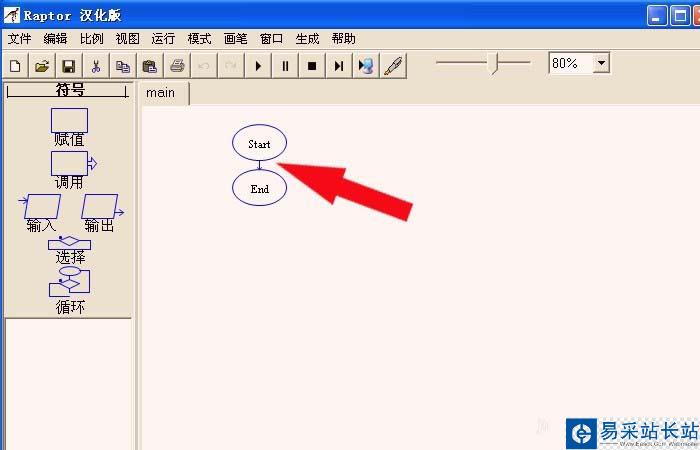Expand the 80% zoom dropdown arrow
Screen dimensions: 700x450
tap(602, 63)
